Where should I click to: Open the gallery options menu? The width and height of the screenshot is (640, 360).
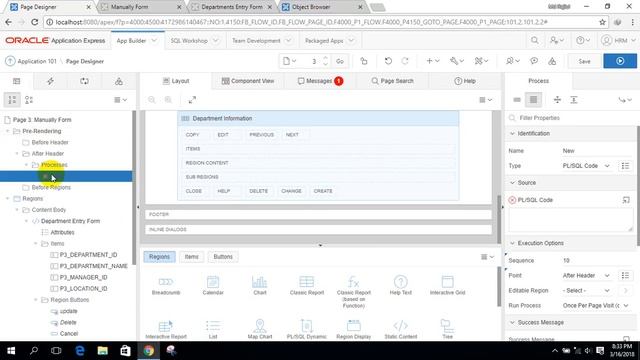point(487,257)
